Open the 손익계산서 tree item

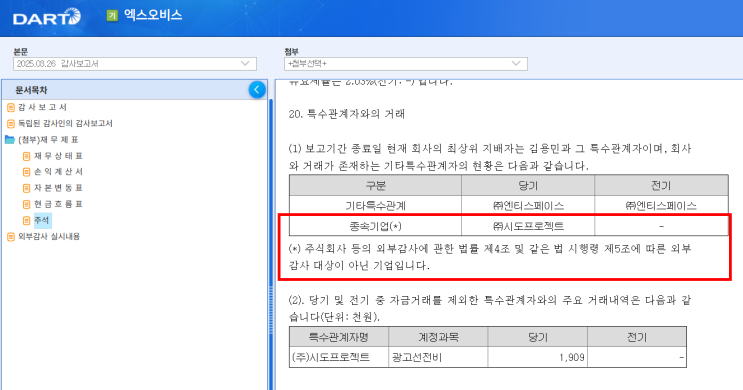pyautogui.click(x=58, y=172)
